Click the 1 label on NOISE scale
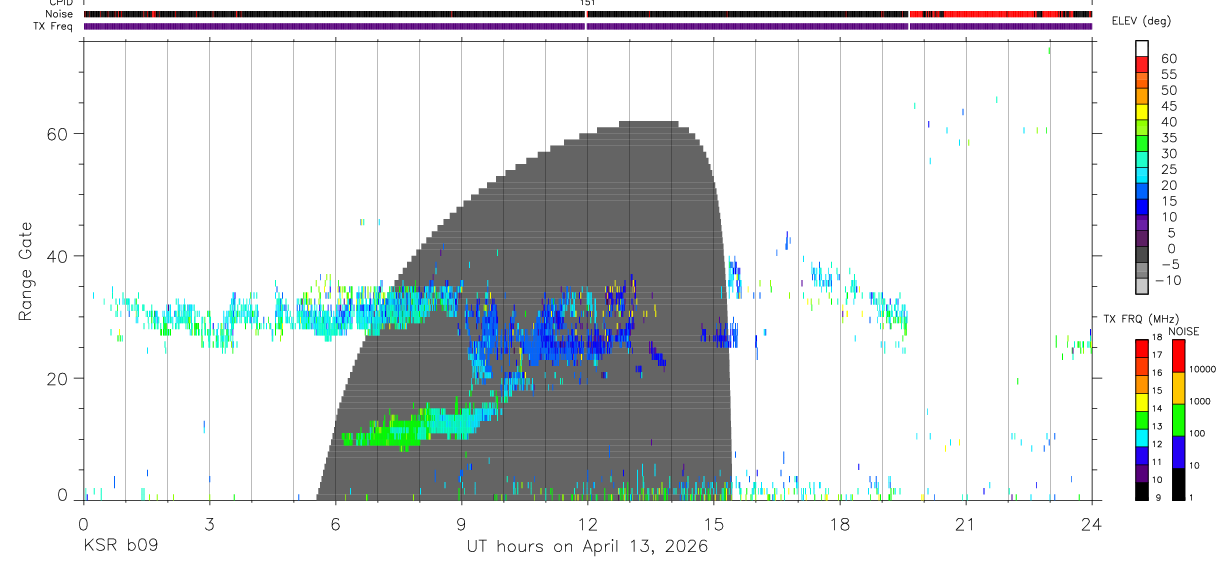This screenshot has width=1228, height=567. pos(1192,497)
